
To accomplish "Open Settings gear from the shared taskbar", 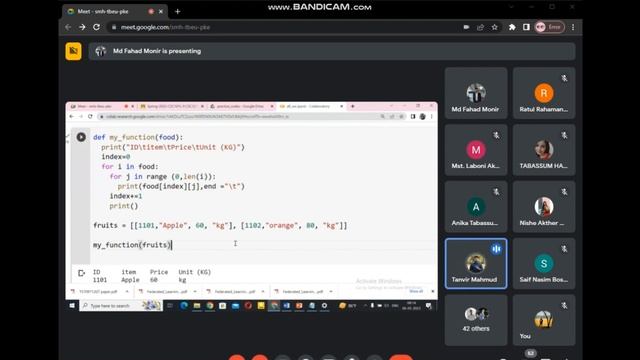I will pos(324,305).
